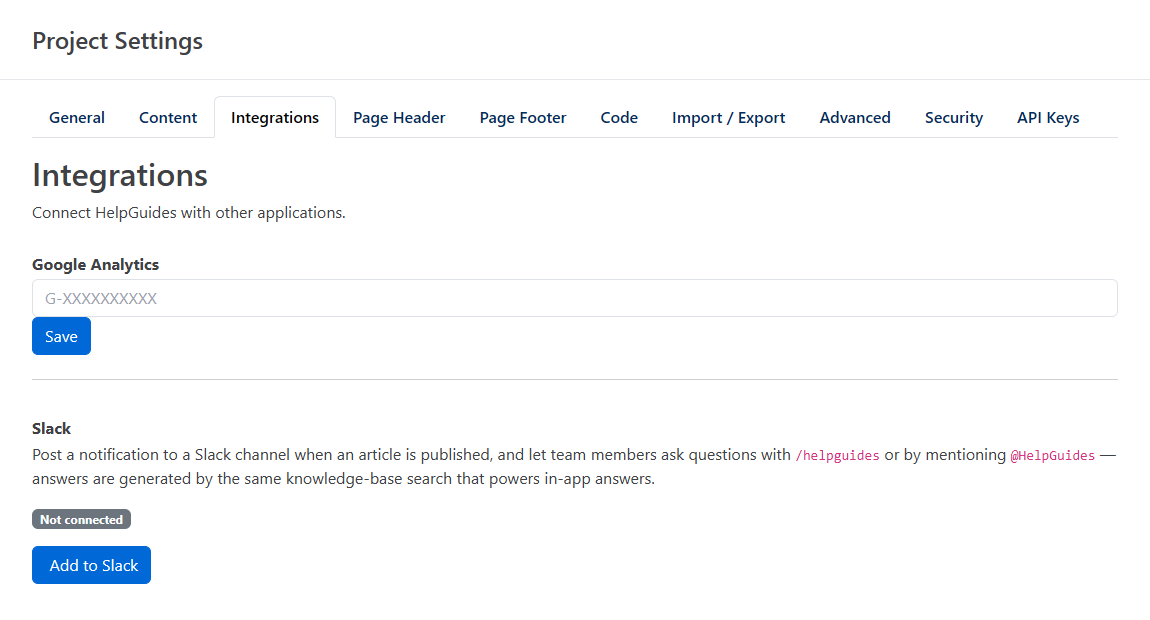Click the Google Analytics label
Image resolution: width=1150 pixels, height=620 pixels.
[x=95, y=265]
